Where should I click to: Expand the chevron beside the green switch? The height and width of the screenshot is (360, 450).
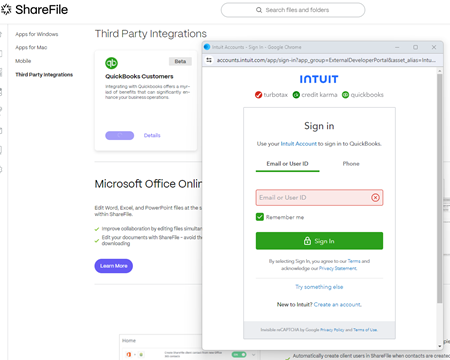click(x=254, y=354)
